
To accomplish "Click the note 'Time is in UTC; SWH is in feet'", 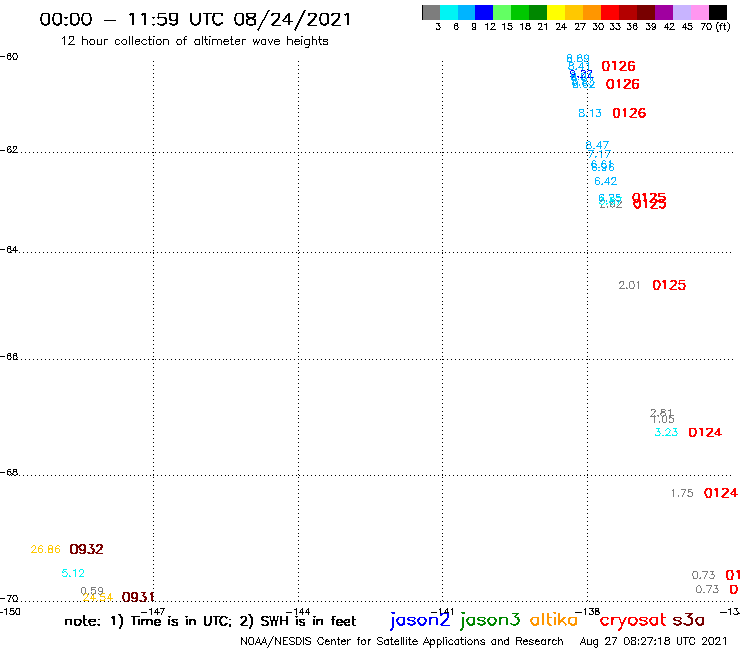I will (x=210, y=621).
